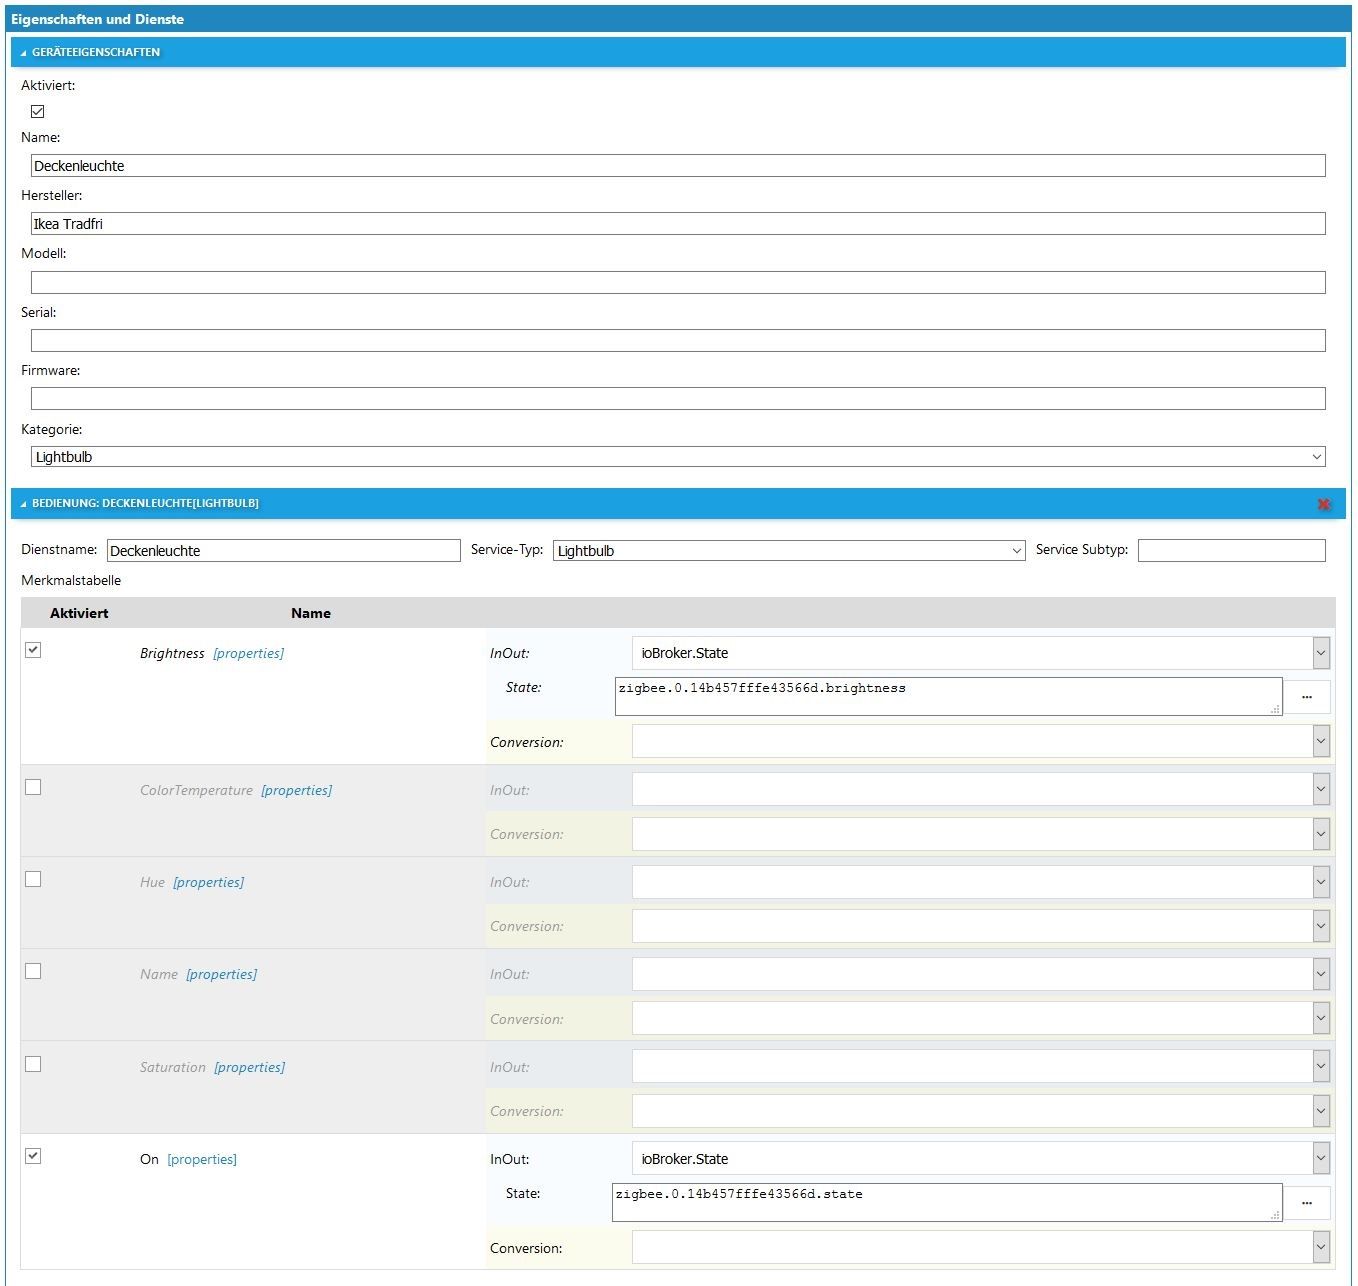This screenshot has width=1358, height=1286.
Task: Focus the empty Modell field
Action: tap(678, 282)
